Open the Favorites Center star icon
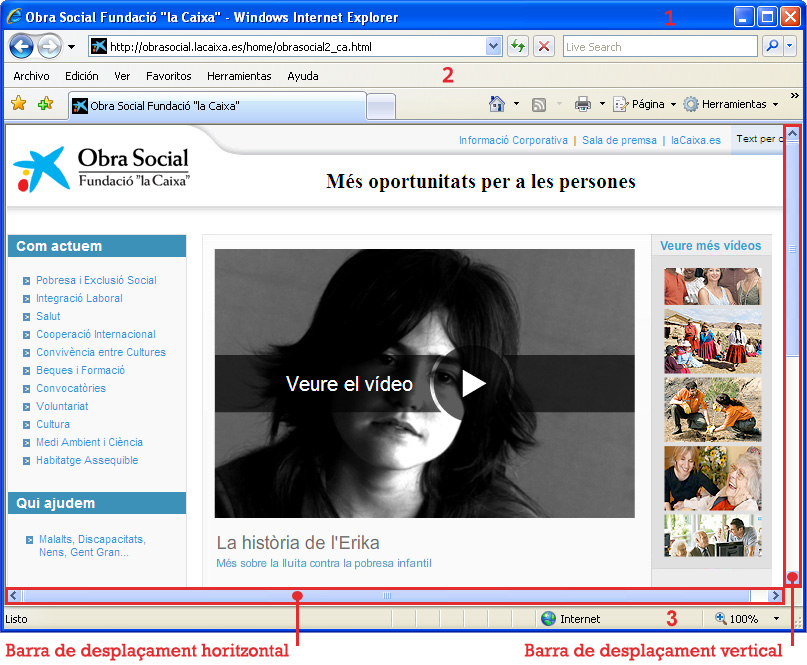 tap(18, 103)
